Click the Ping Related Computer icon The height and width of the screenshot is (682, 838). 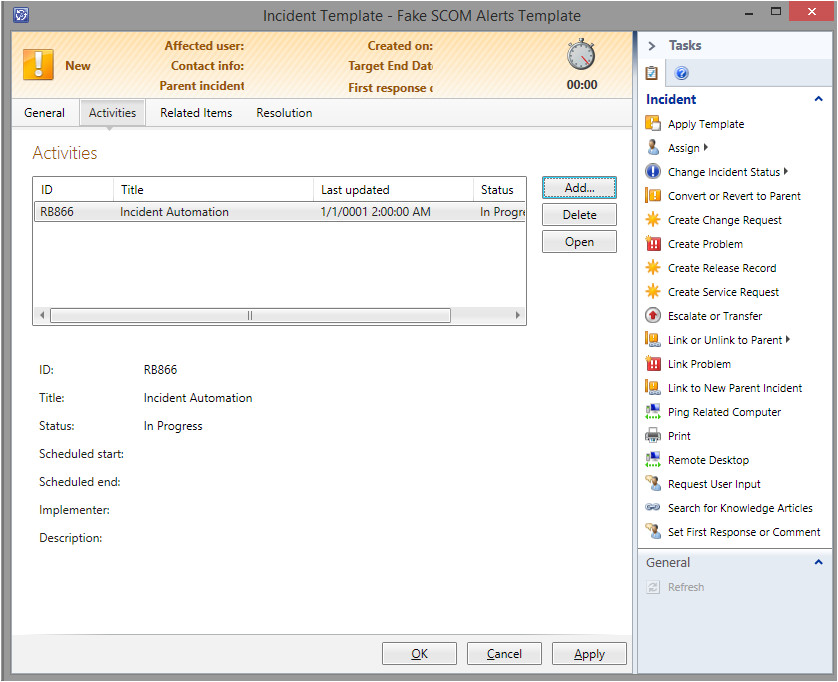[653, 412]
